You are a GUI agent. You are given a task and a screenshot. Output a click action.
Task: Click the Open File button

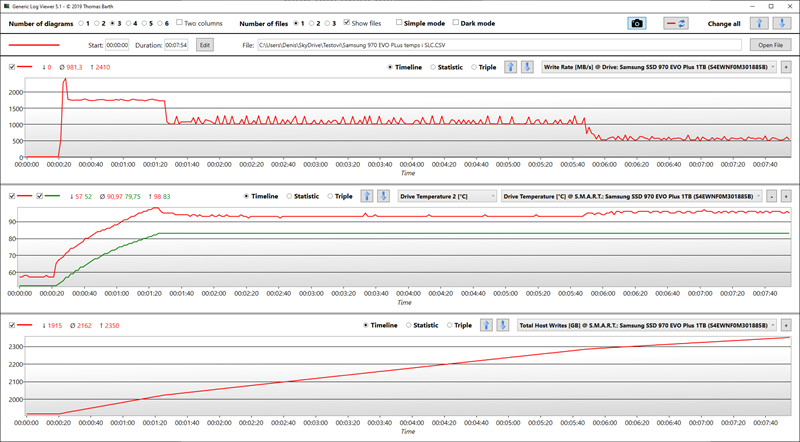770,45
